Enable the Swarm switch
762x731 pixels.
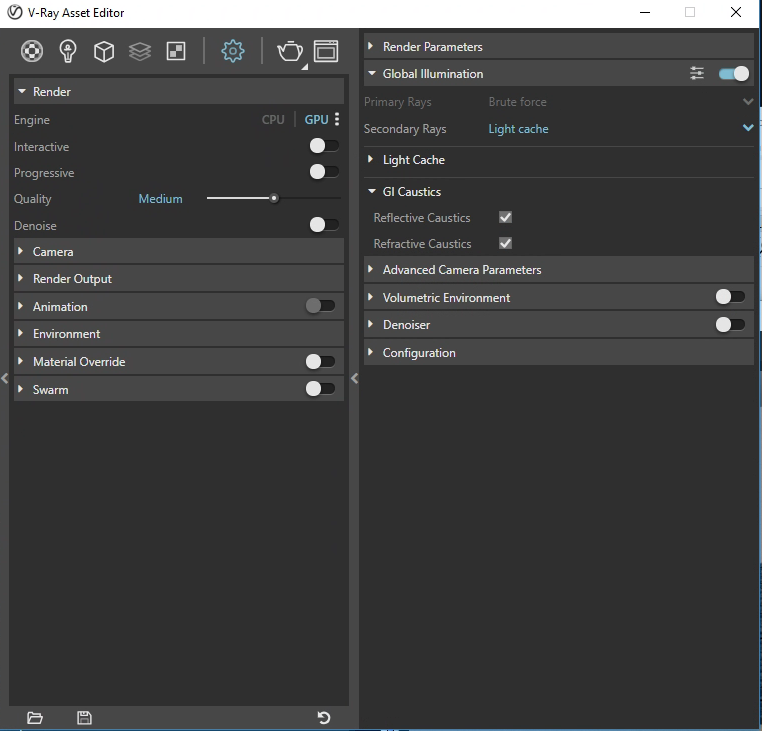tap(320, 389)
